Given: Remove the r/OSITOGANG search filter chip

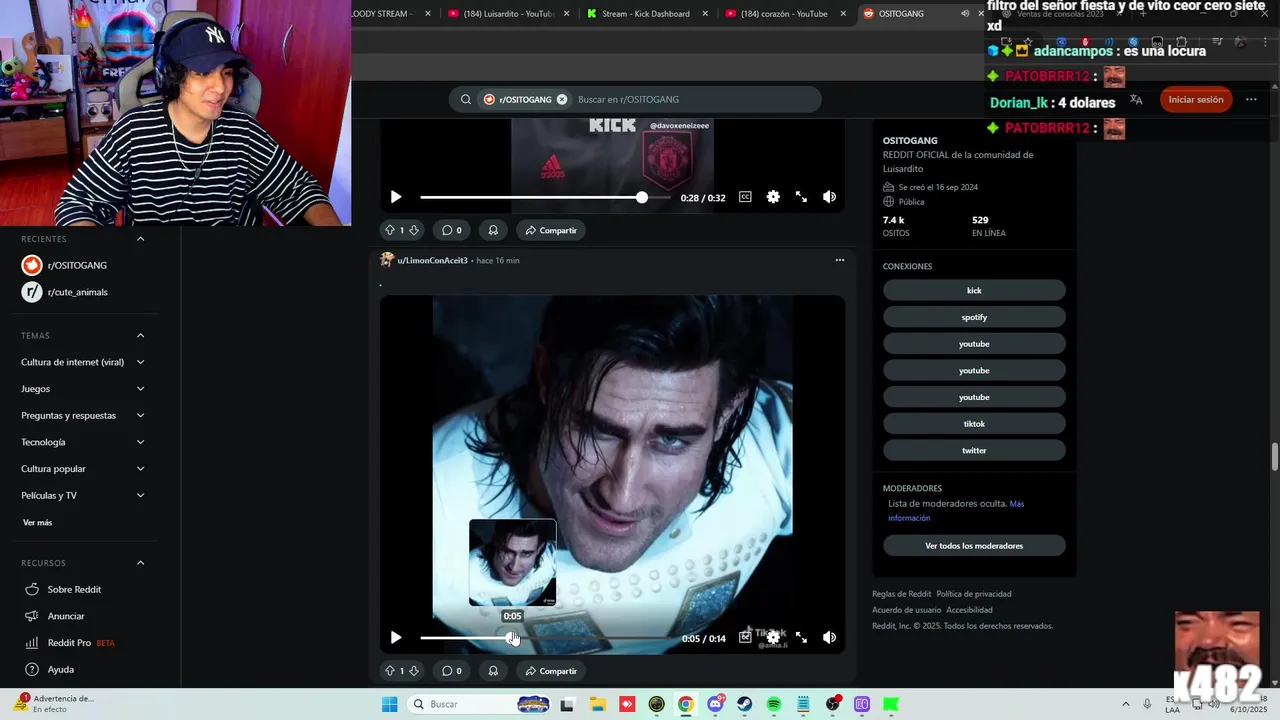Looking at the screenshot, I should (x=562, y=99).
